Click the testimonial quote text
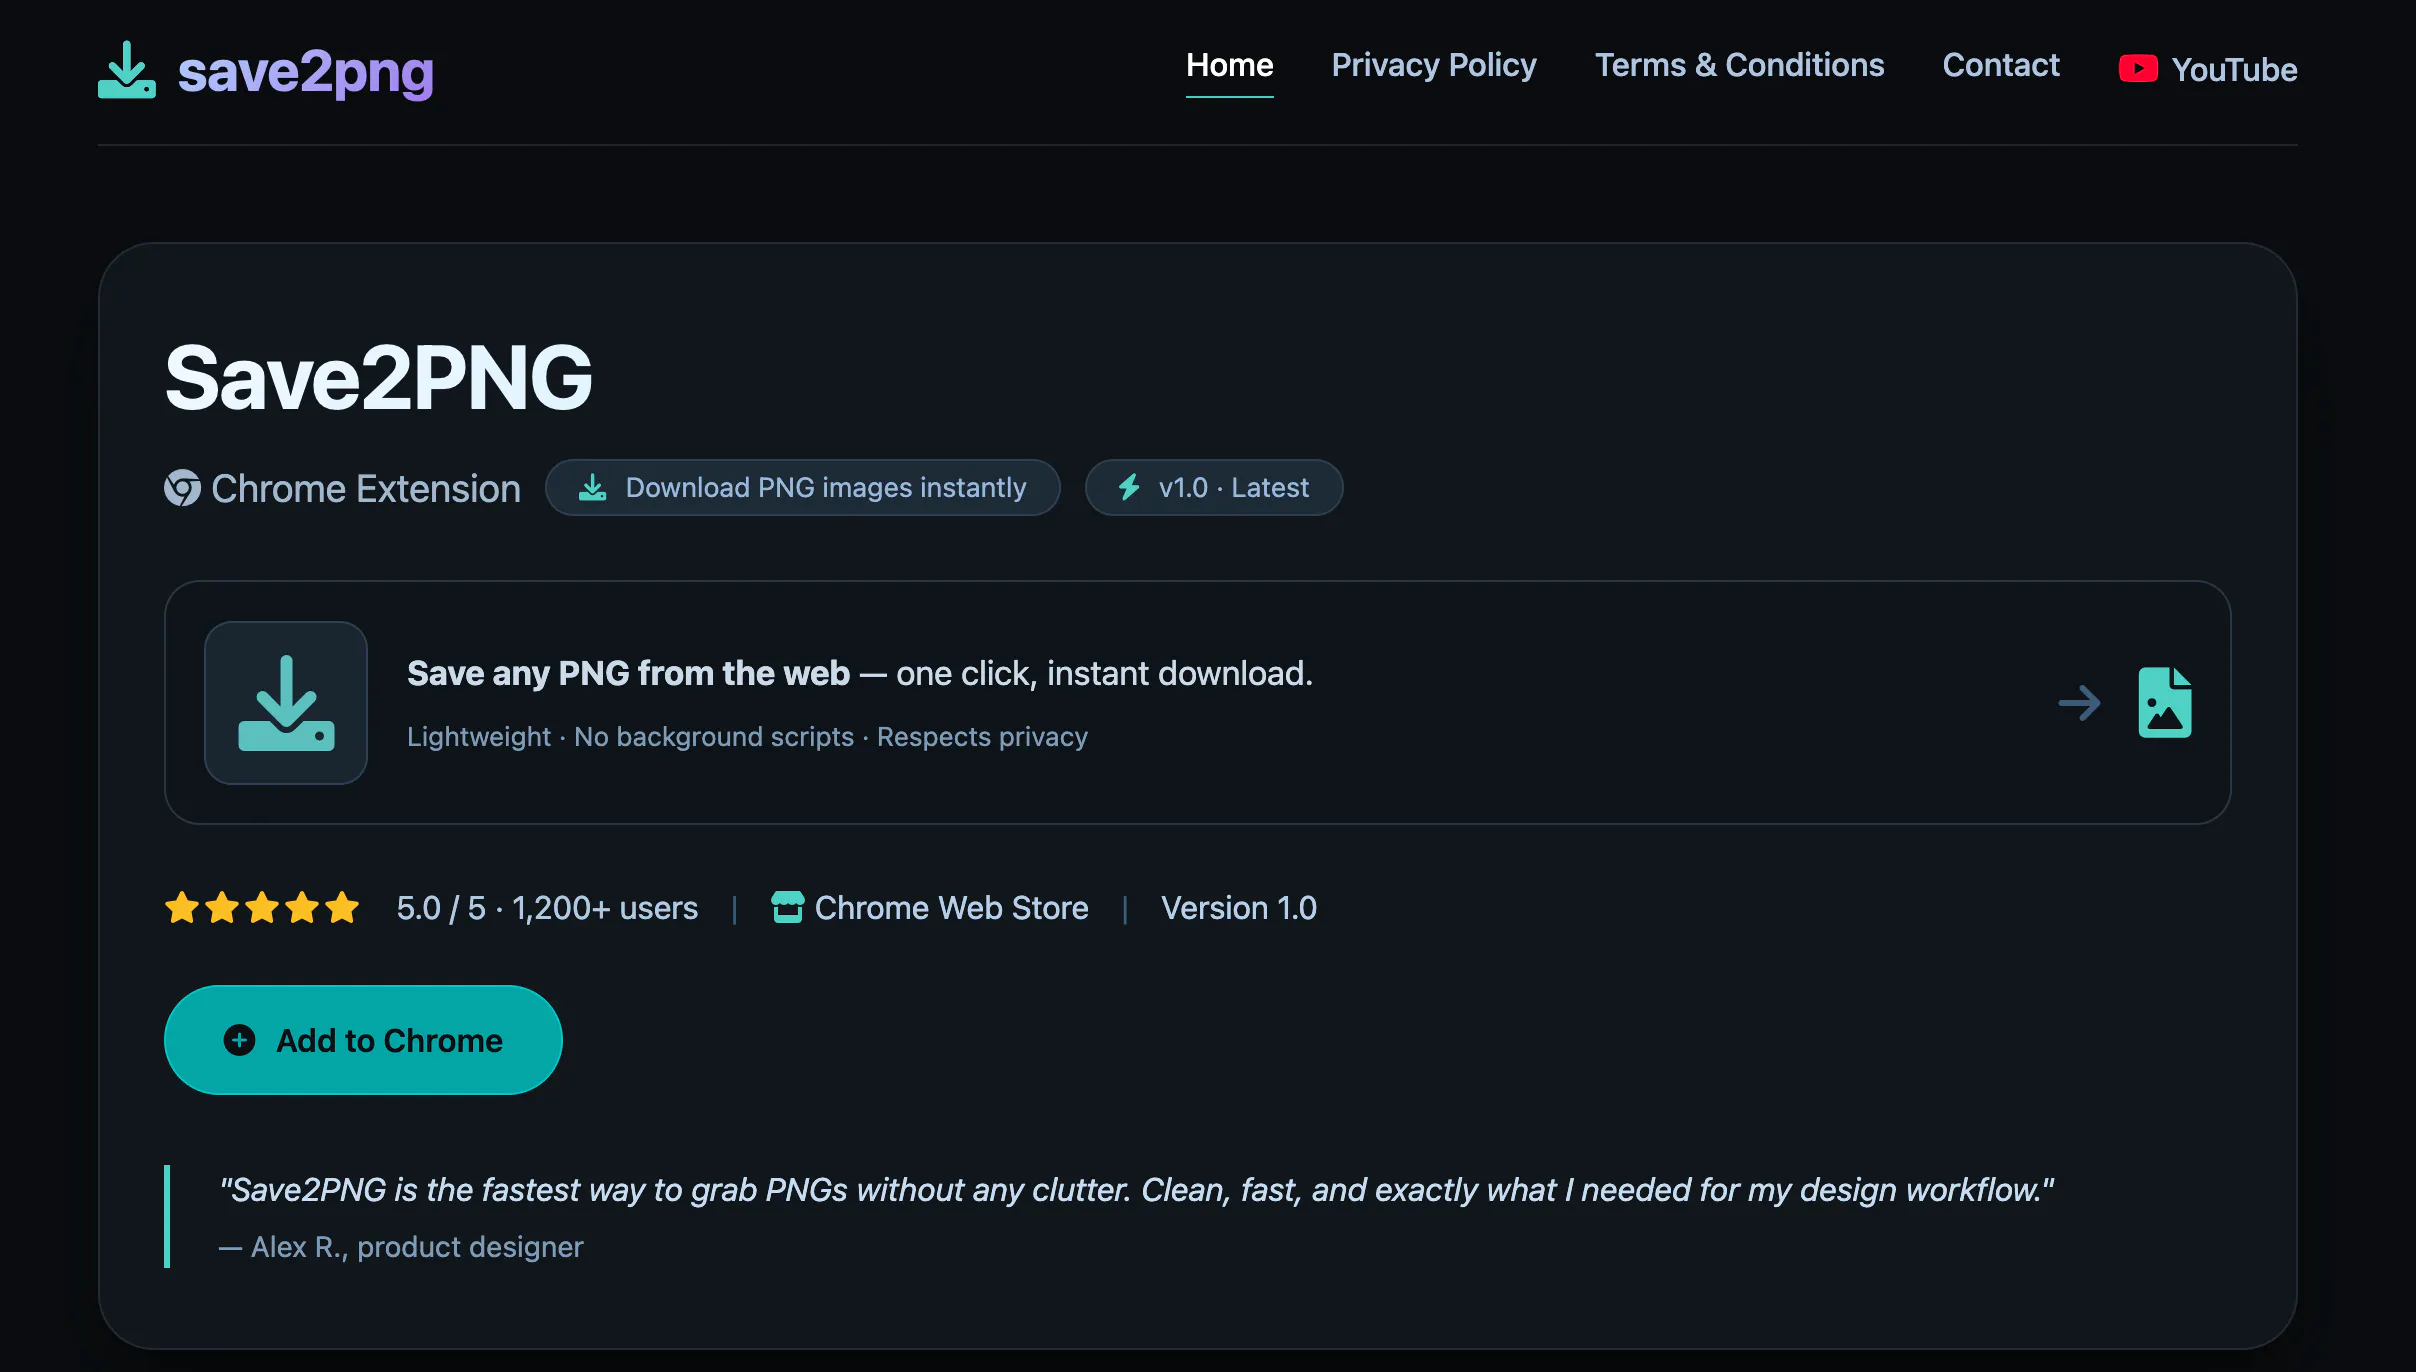The image size is (2416, 1372). pos(1136,1190)
